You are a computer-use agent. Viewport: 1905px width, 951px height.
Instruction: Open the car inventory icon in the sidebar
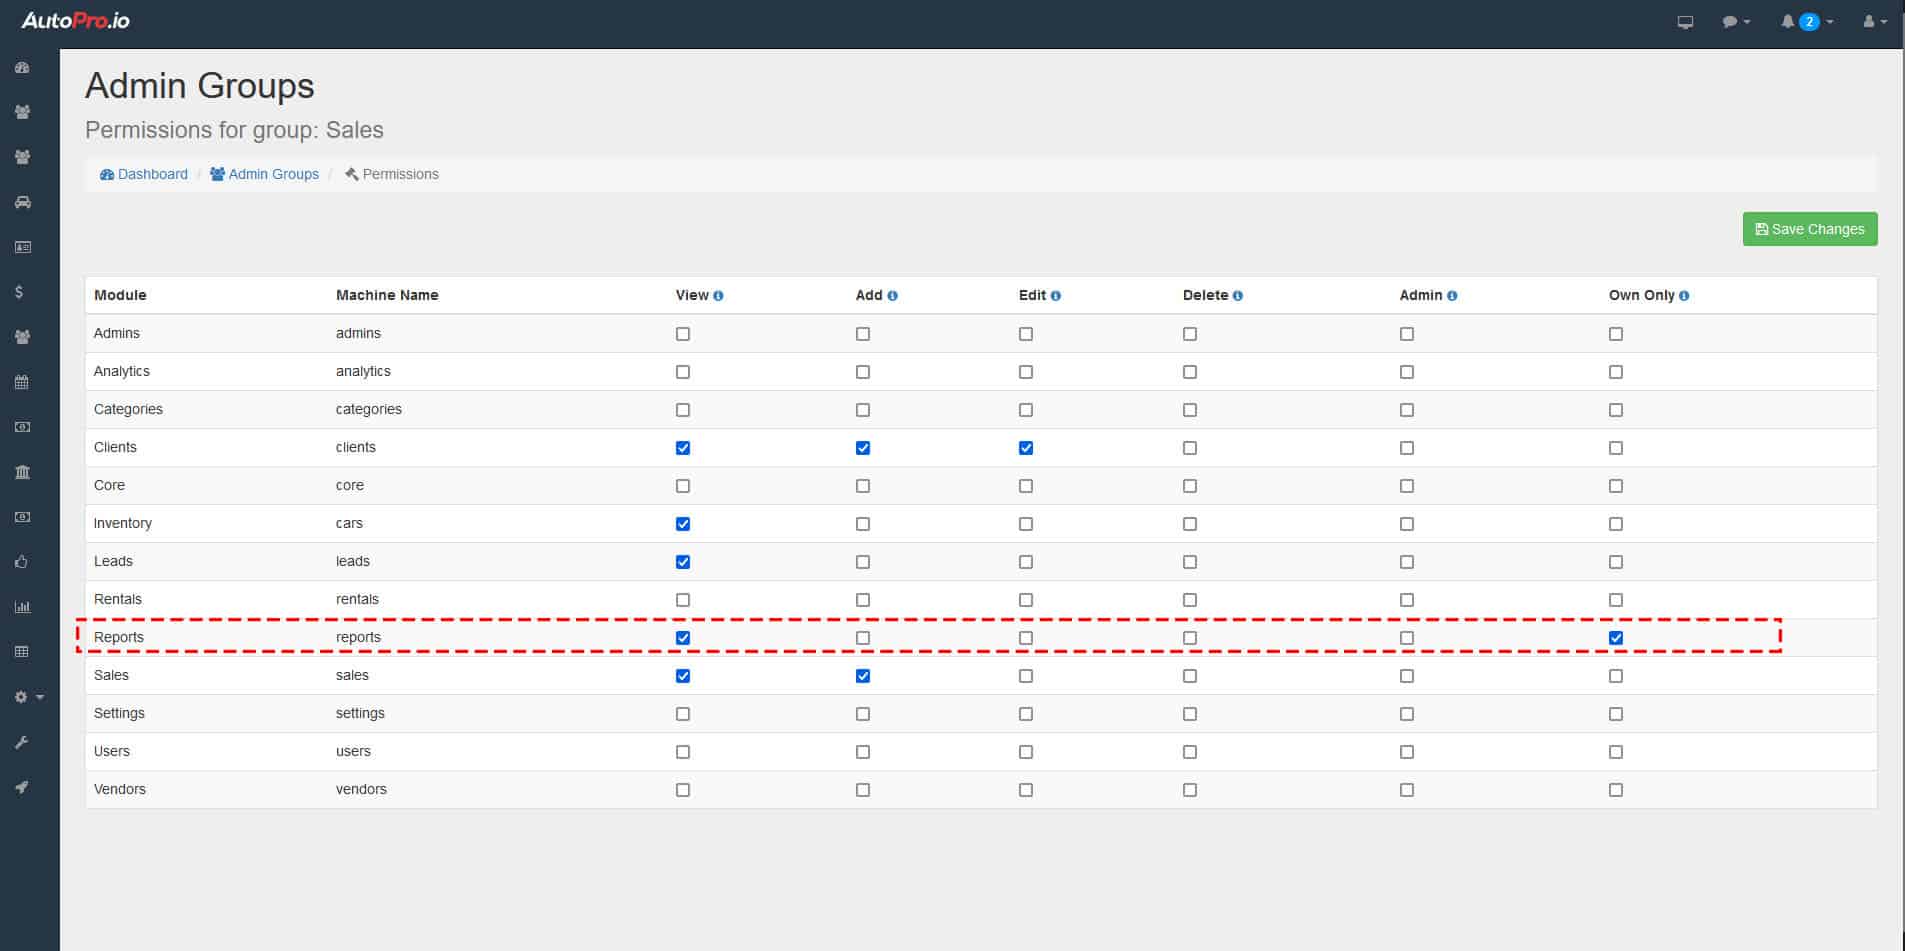coord(22,202)
